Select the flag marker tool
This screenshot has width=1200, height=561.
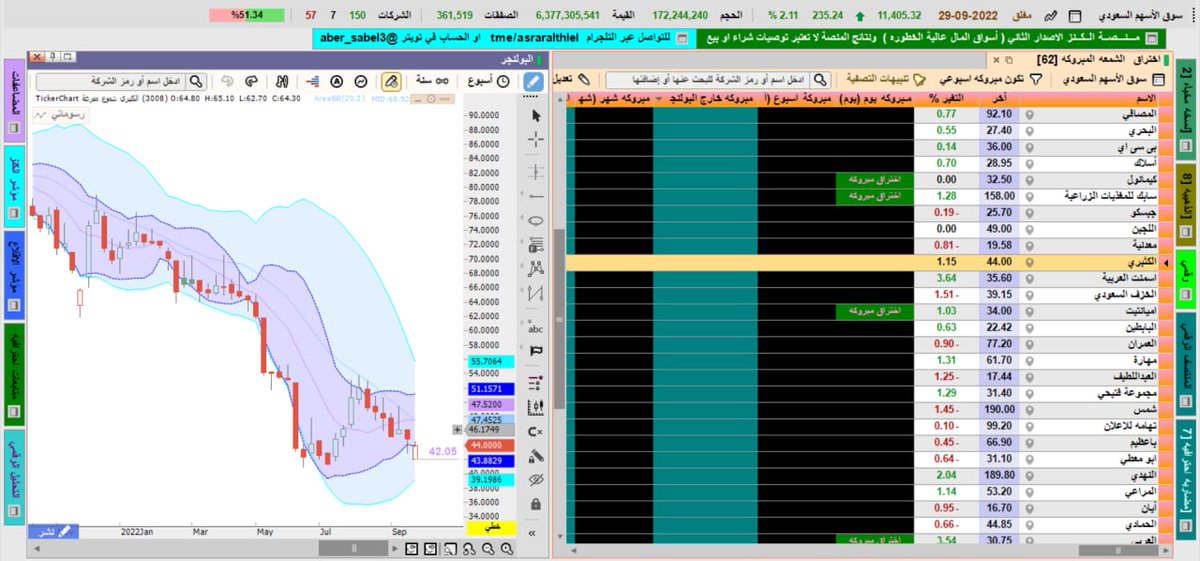click(535, 351)
